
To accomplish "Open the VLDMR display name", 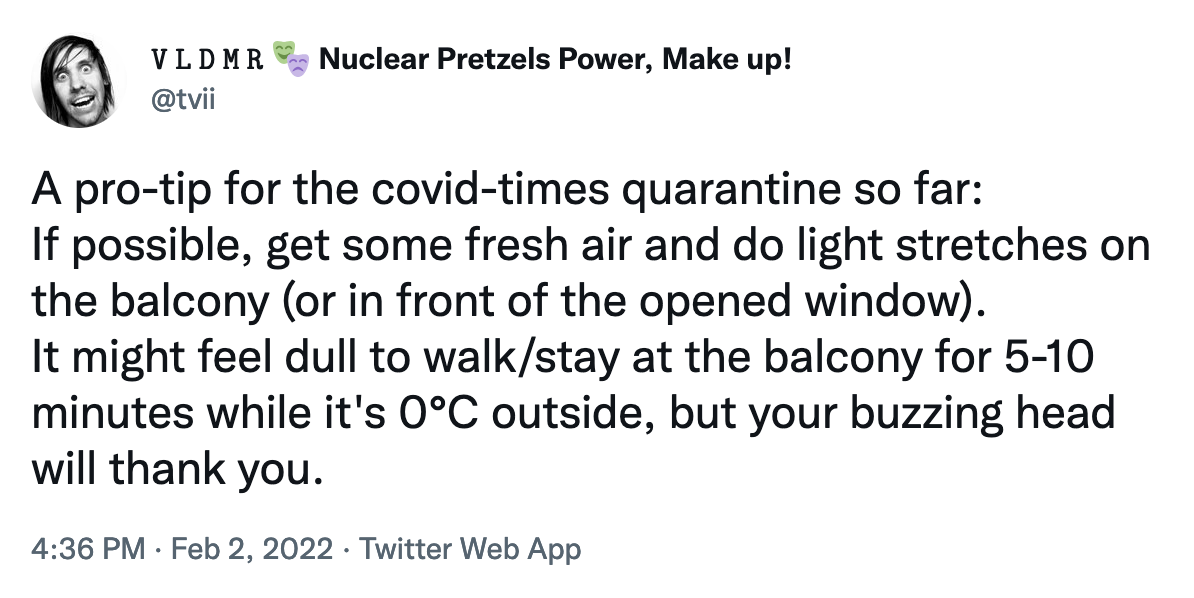I will pyautogui.click(x=208, y=59).
